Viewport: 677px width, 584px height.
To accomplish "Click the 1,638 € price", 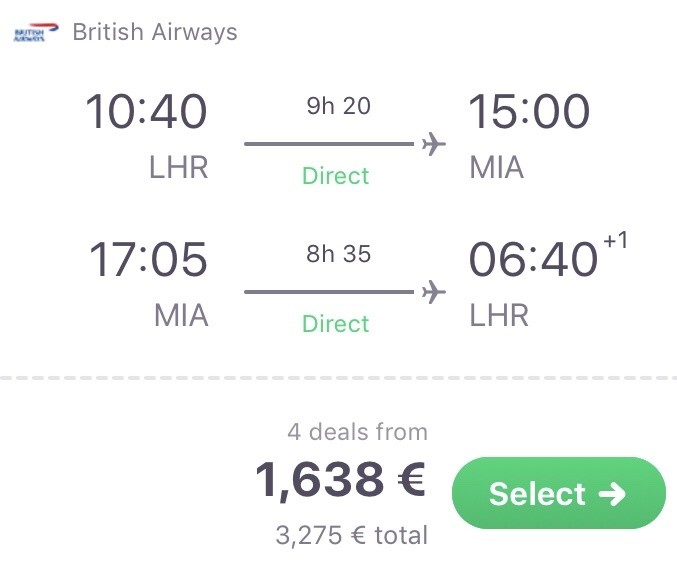I will point(341,481).
